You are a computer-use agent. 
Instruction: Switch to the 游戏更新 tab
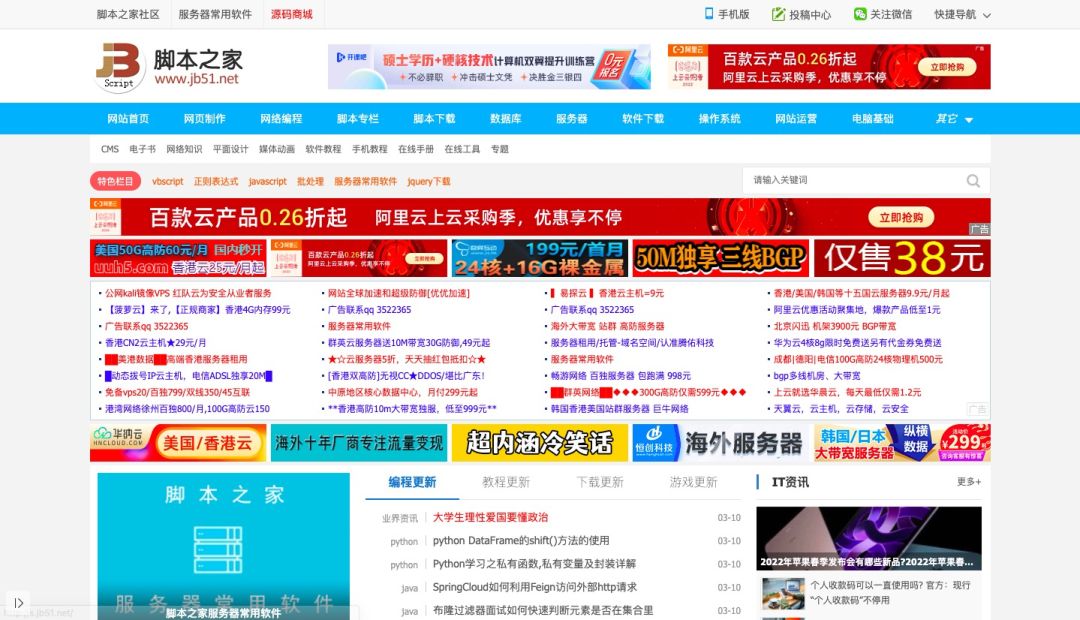pos(694,482)
